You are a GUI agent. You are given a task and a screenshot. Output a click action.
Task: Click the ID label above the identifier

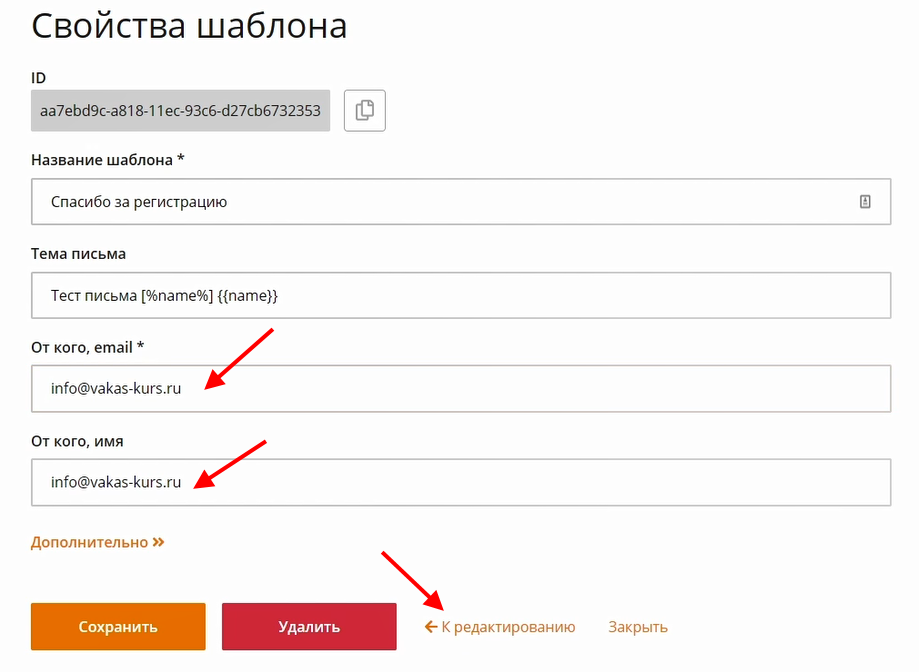point(39,77)
